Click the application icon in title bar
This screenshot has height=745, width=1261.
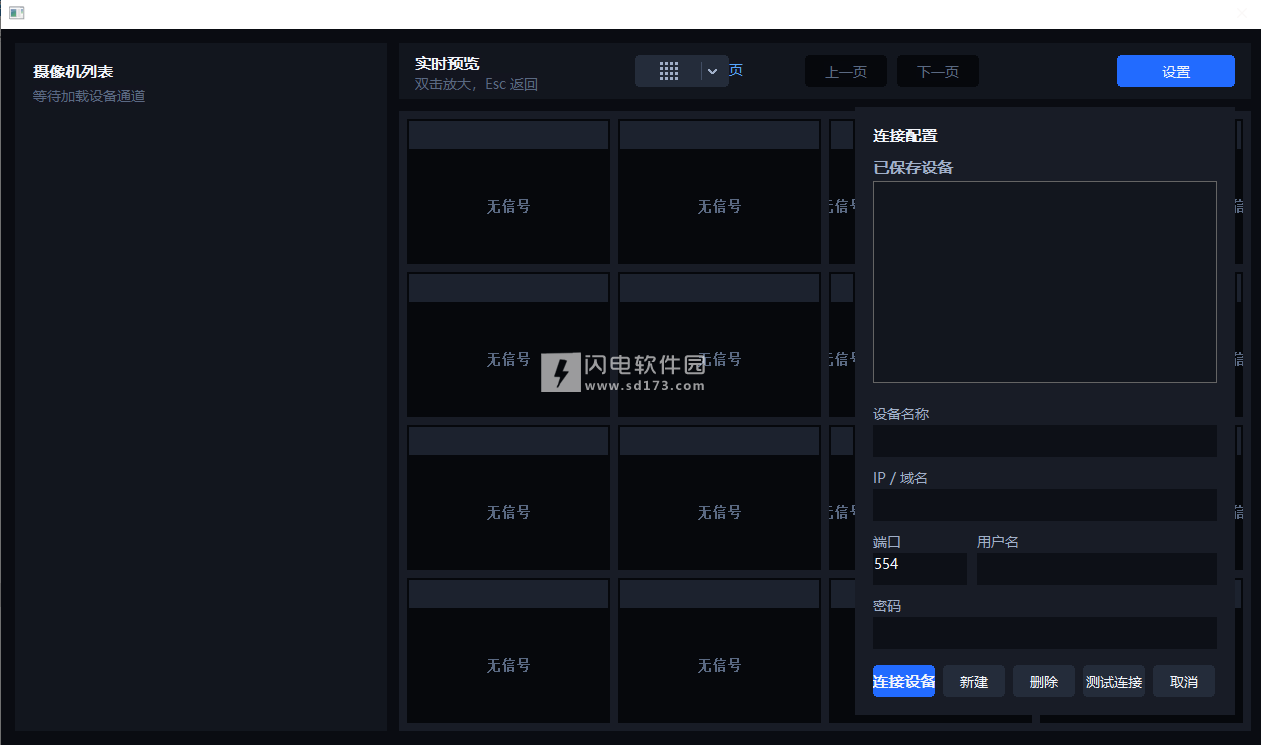(x=16, y=13)
